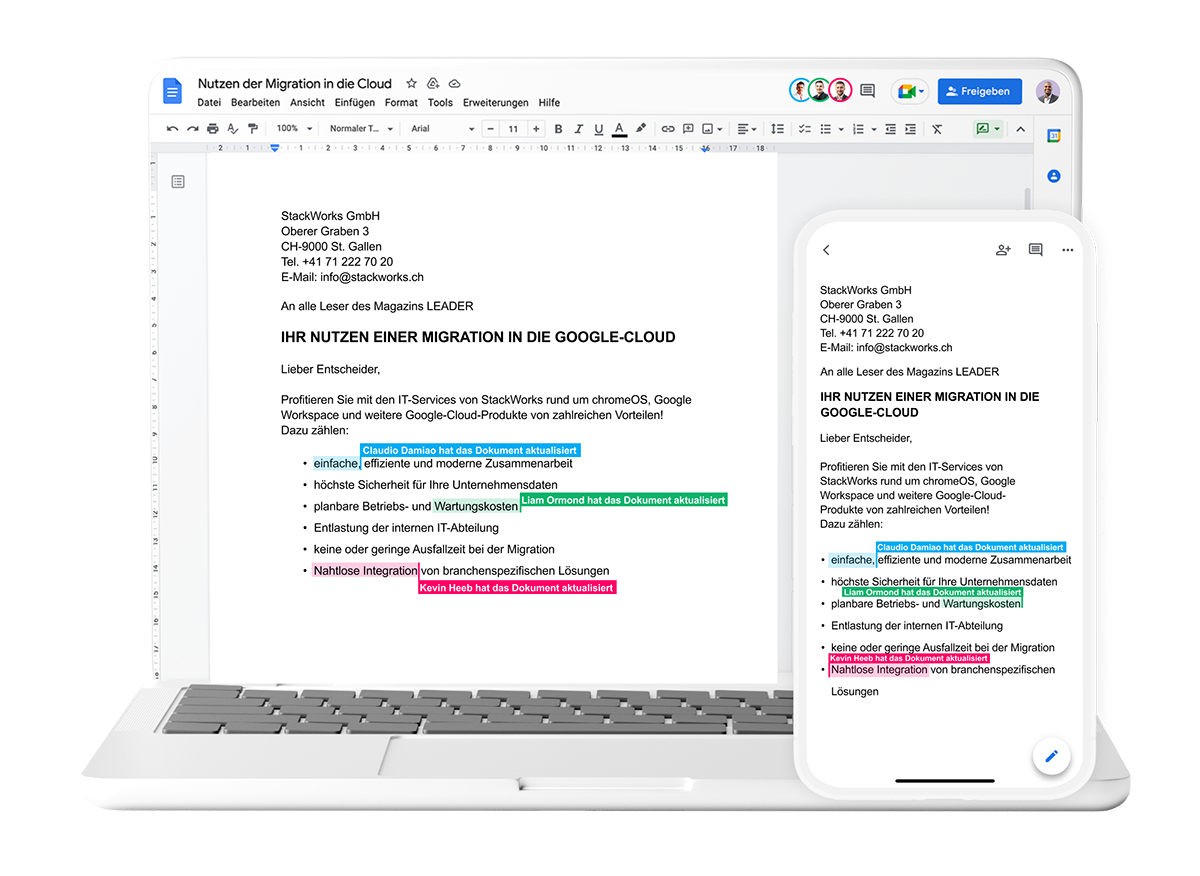
Task: Expand bulleted list options arrow
Action: [x=841, y=130]
